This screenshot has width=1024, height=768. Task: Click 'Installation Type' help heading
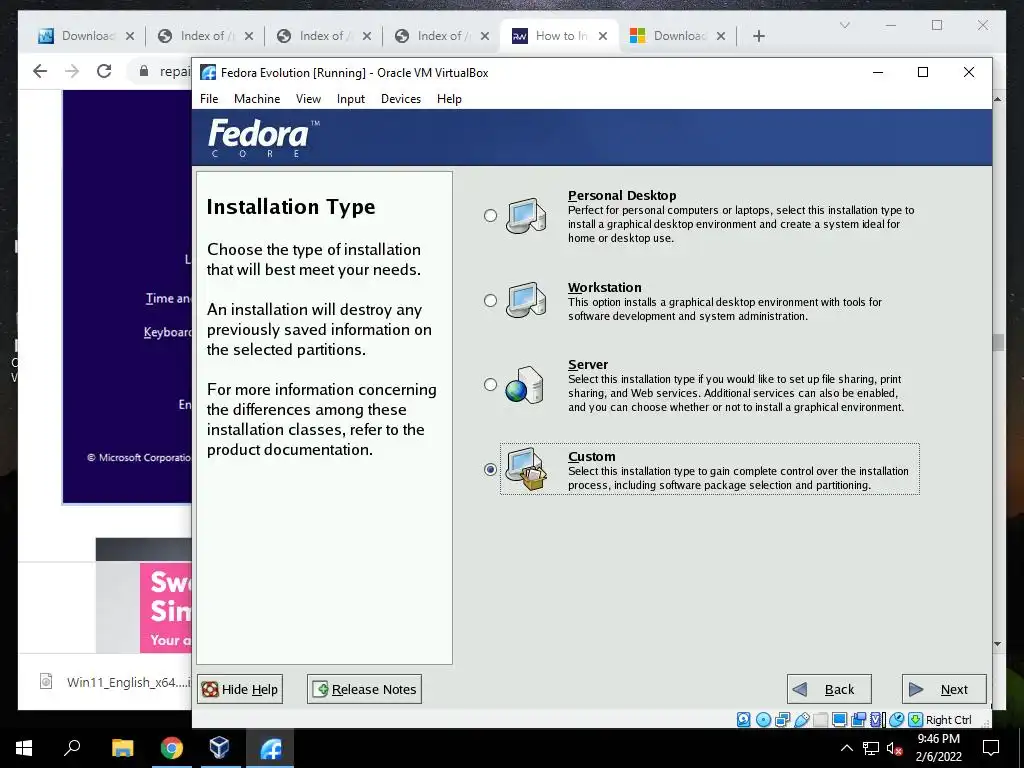tap(291, 207)
